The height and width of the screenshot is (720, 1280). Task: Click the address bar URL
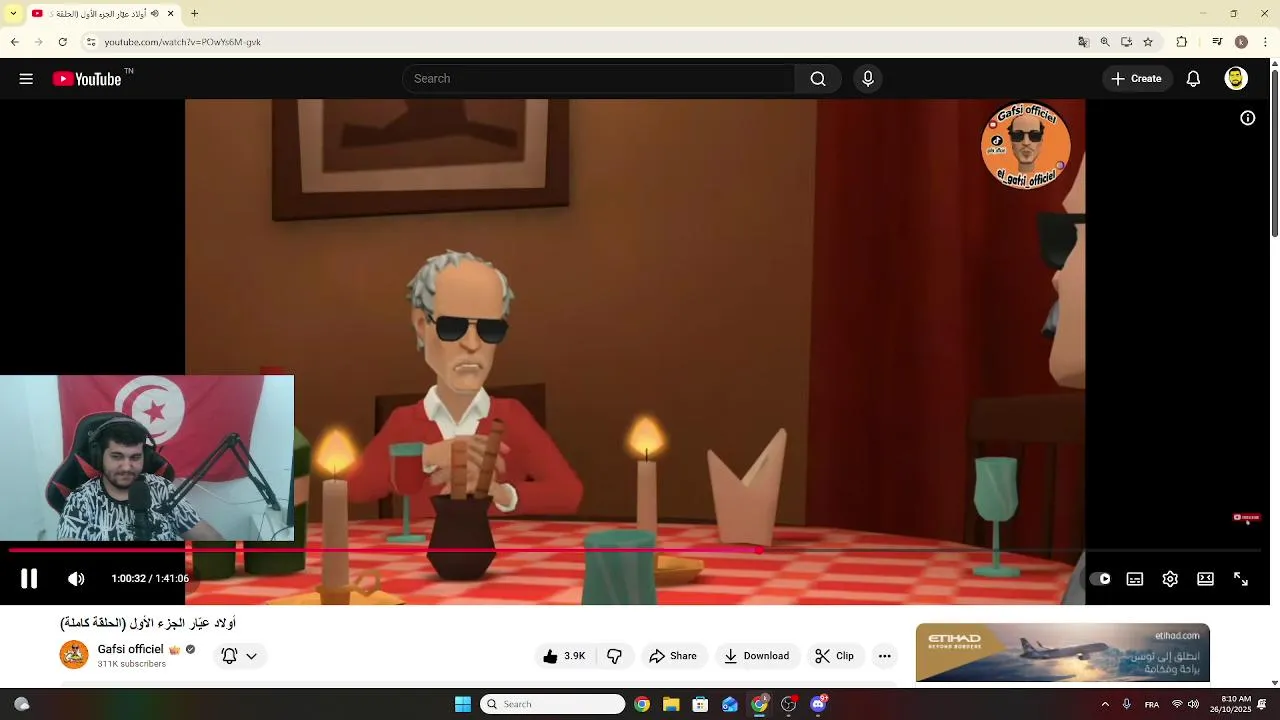pyautogui.click(x=183, y=42)
